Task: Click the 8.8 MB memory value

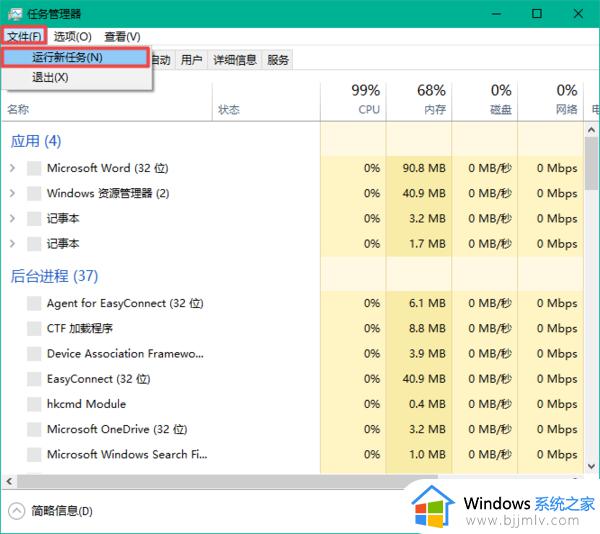Action: pos(427,328)
